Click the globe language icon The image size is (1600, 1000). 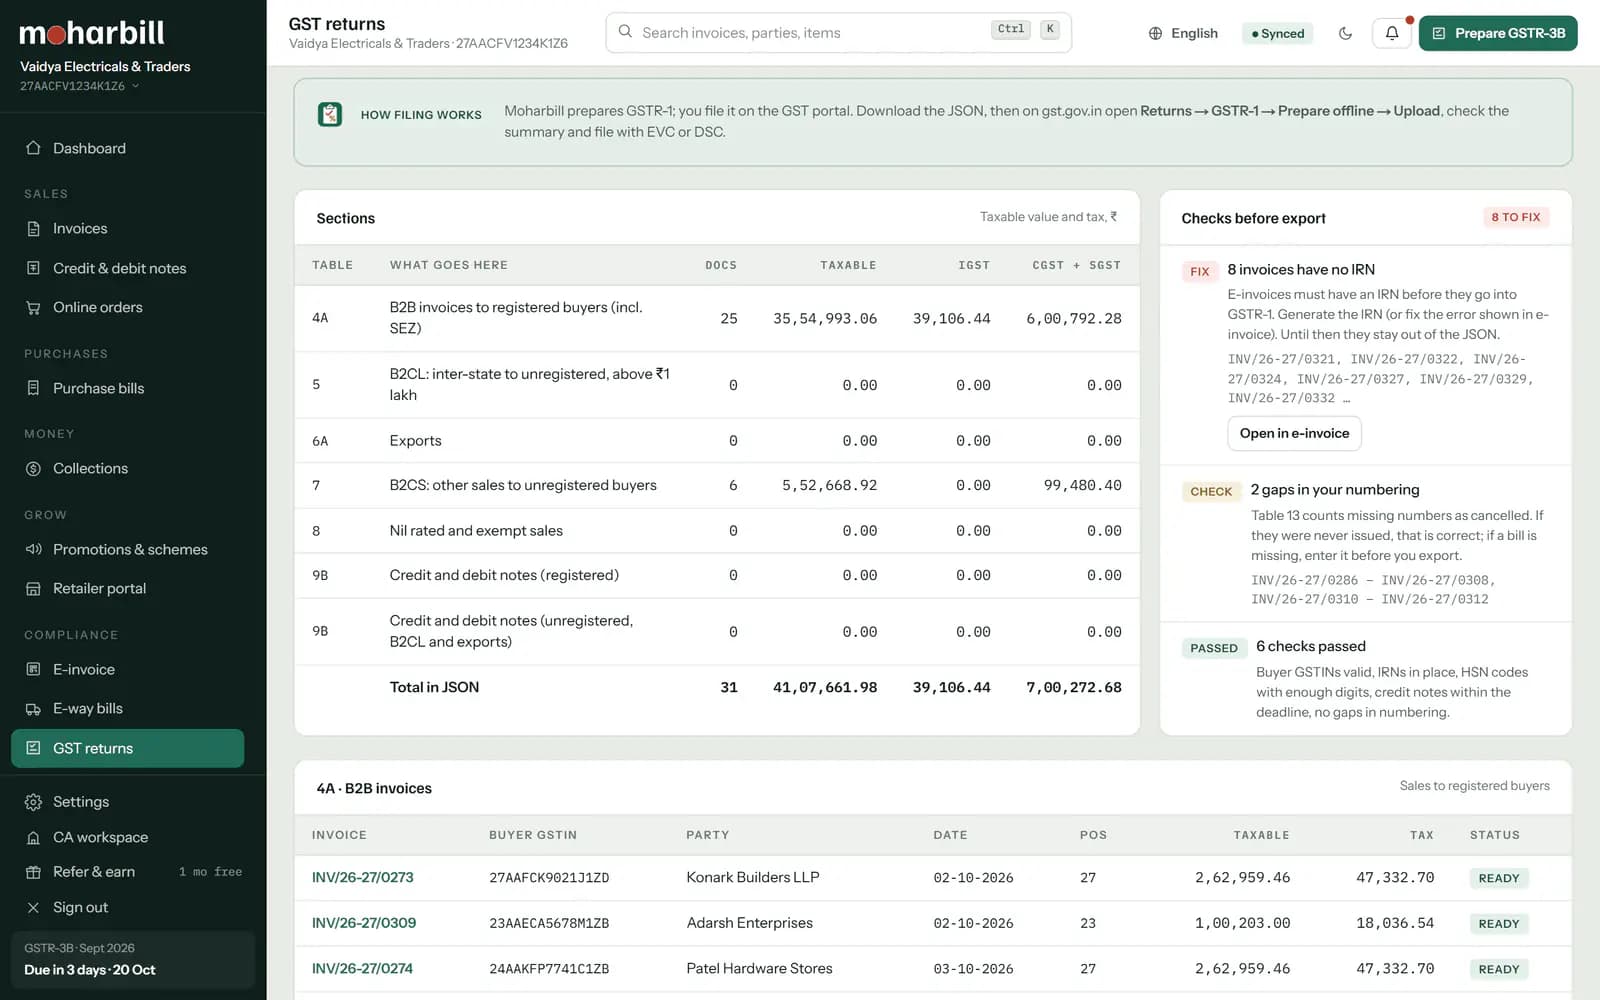pyautogui.click(x=1155, y=33)
